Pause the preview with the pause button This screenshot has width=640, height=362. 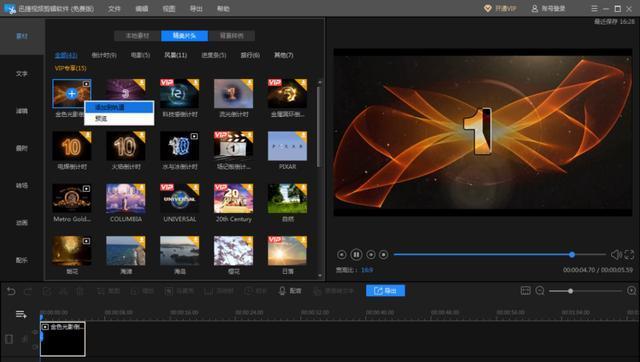coord(356,255)
